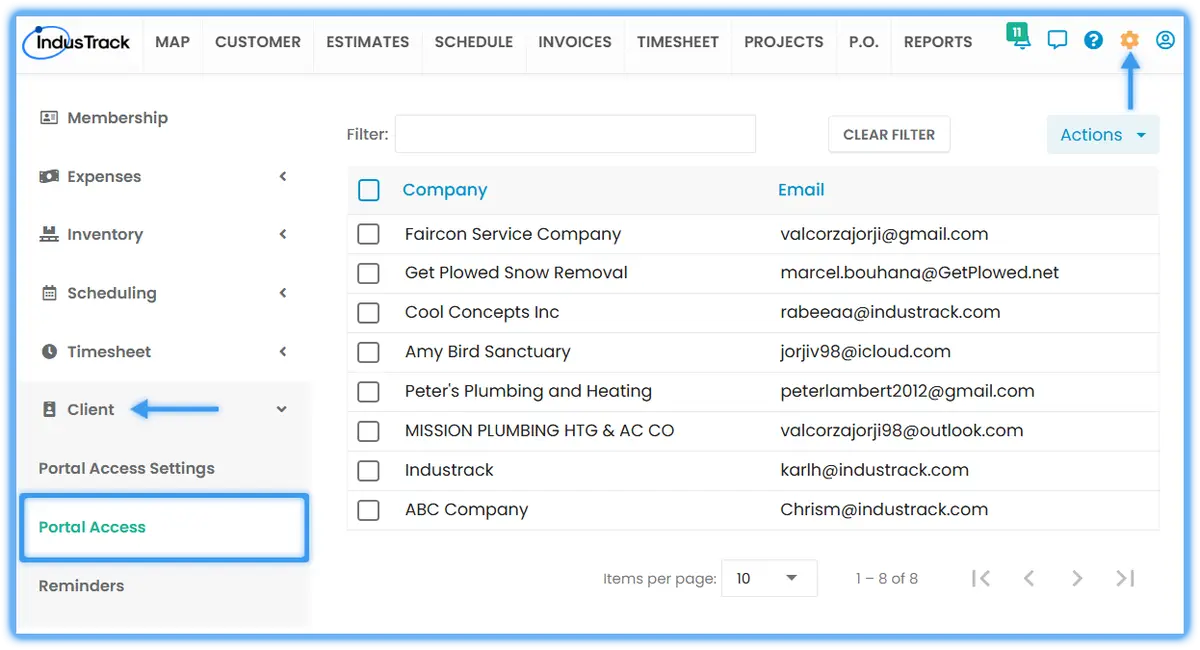Go to first page of results
Image resolution: width=1200 pixels, height=650 pixels.
981,578
